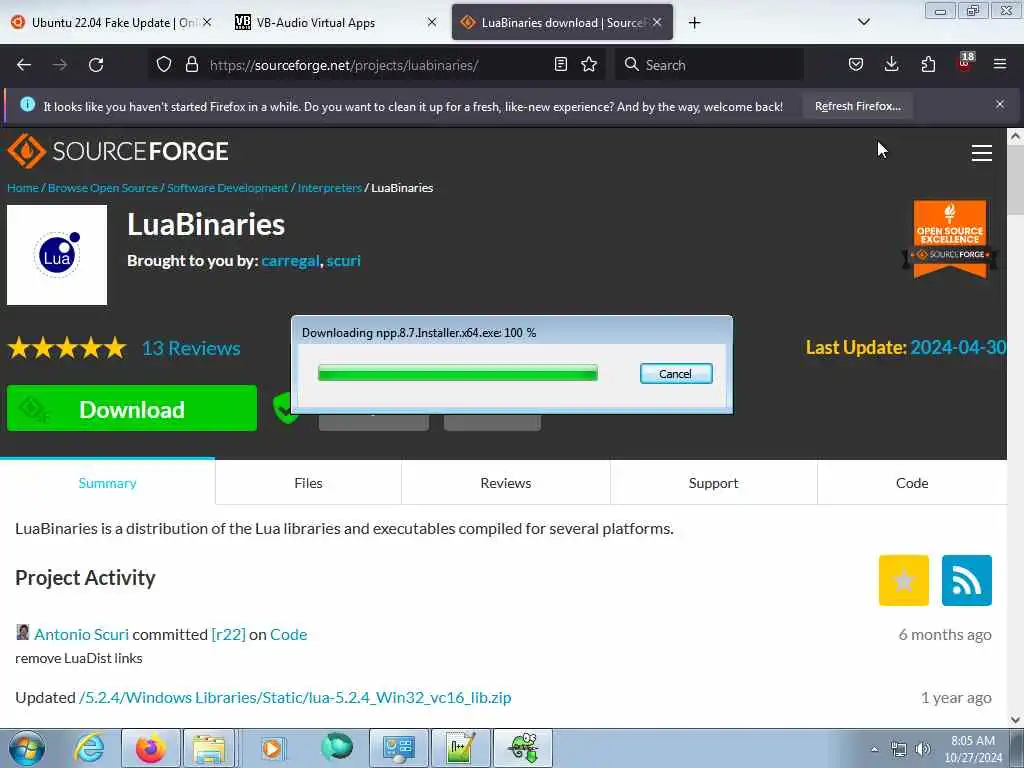Click the Firefox Search box
This screenshot has width=1024, height=768.
click(x=710, y=65)
